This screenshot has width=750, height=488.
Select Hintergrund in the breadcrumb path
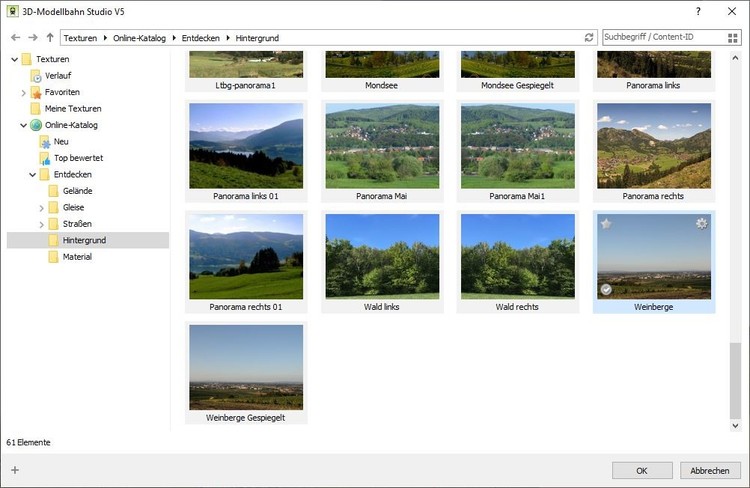pos(257,38)
